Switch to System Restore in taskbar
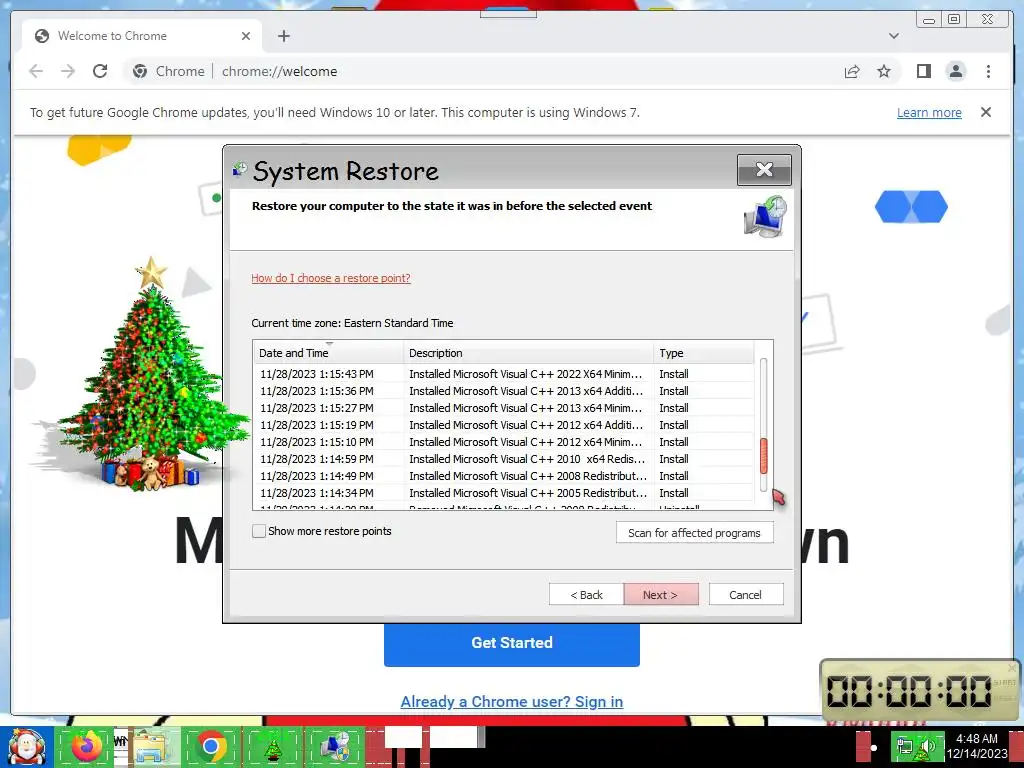Image resolution: width=1024 pixels, height=768 pixels. pyautogui.click(x=335, y=746)
